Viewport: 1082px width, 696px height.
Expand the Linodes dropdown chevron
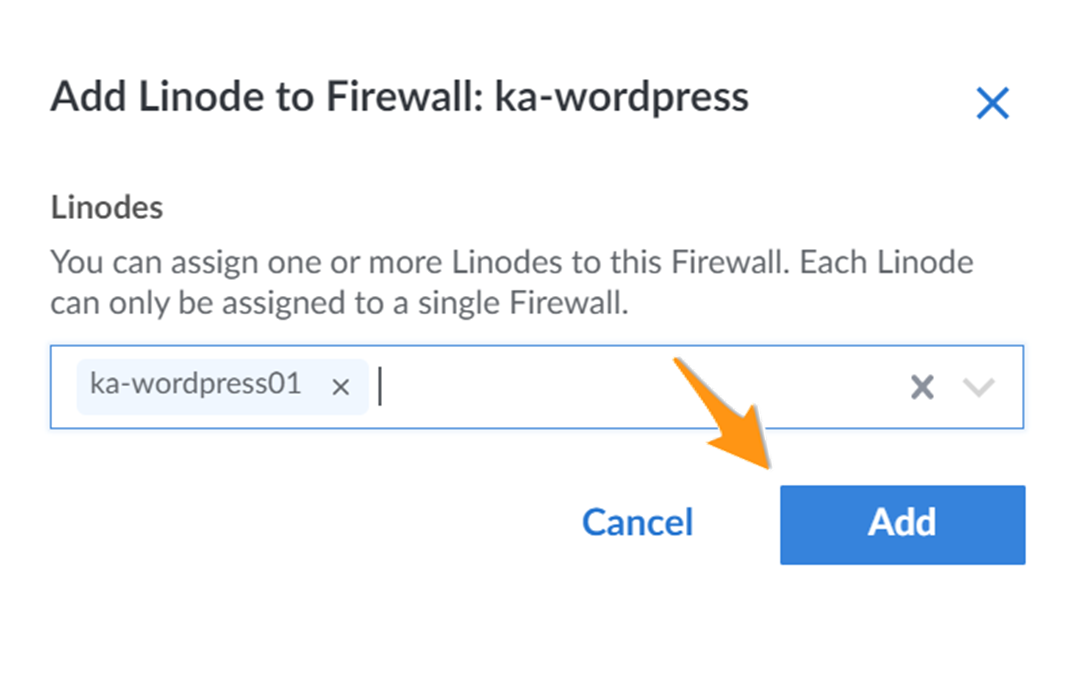(978, 387)
